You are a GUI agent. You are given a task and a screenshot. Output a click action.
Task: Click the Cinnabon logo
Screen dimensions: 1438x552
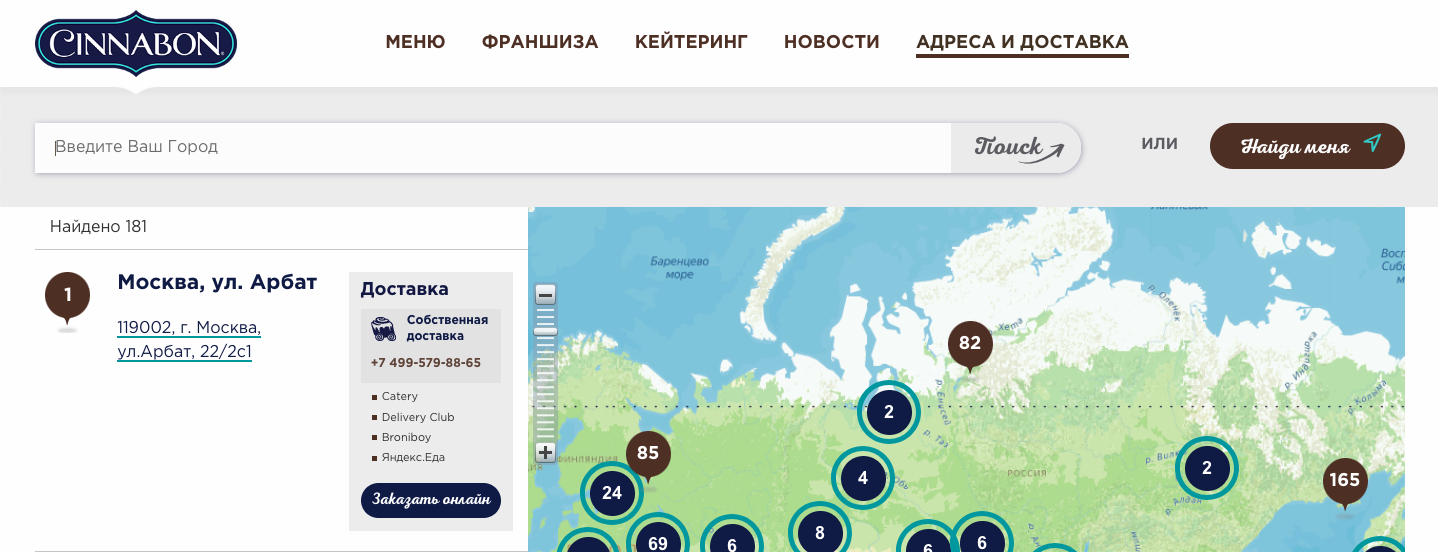136,45
